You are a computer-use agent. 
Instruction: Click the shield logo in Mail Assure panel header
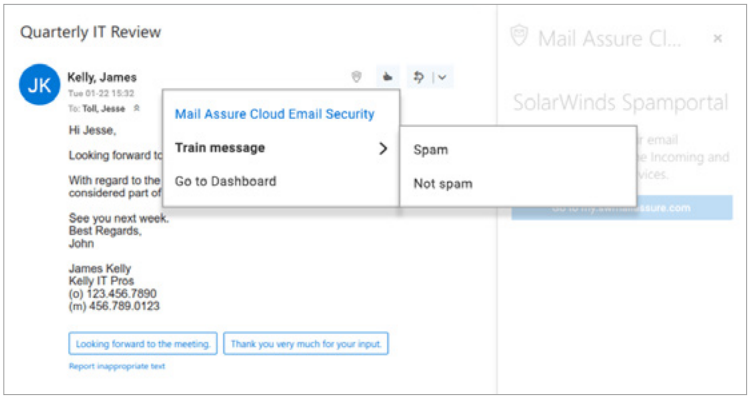519,36
